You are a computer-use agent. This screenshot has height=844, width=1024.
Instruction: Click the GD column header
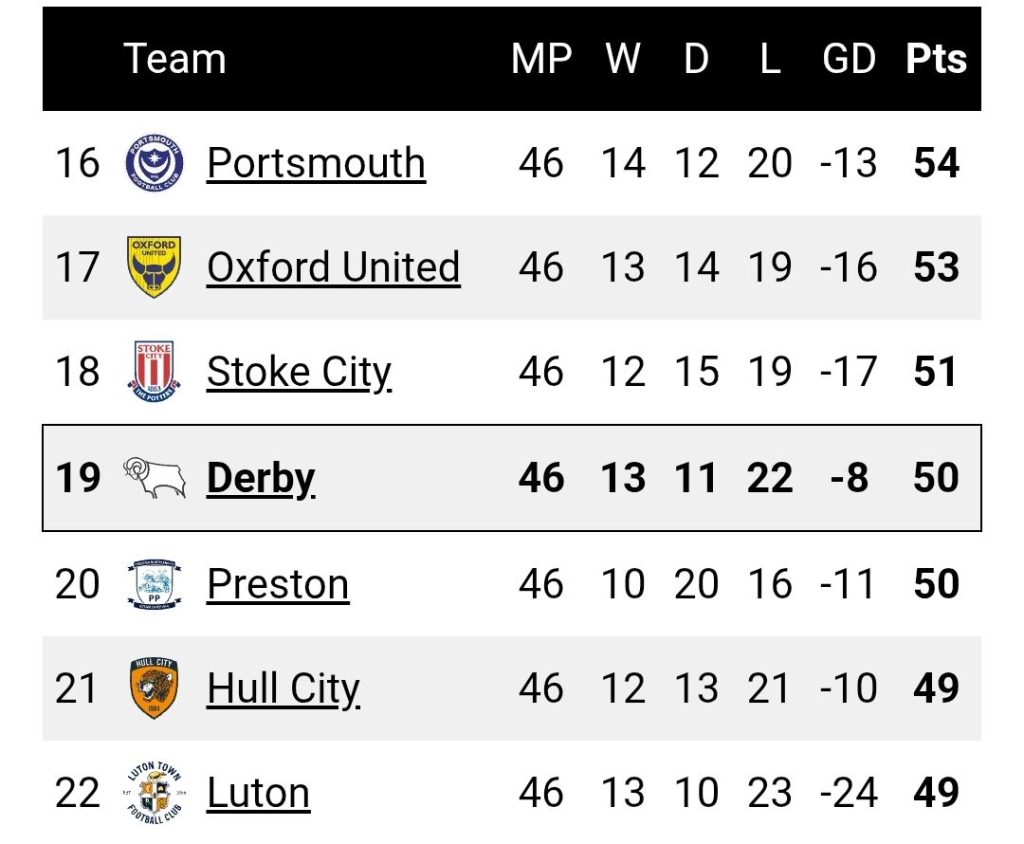tap(848, 59)
